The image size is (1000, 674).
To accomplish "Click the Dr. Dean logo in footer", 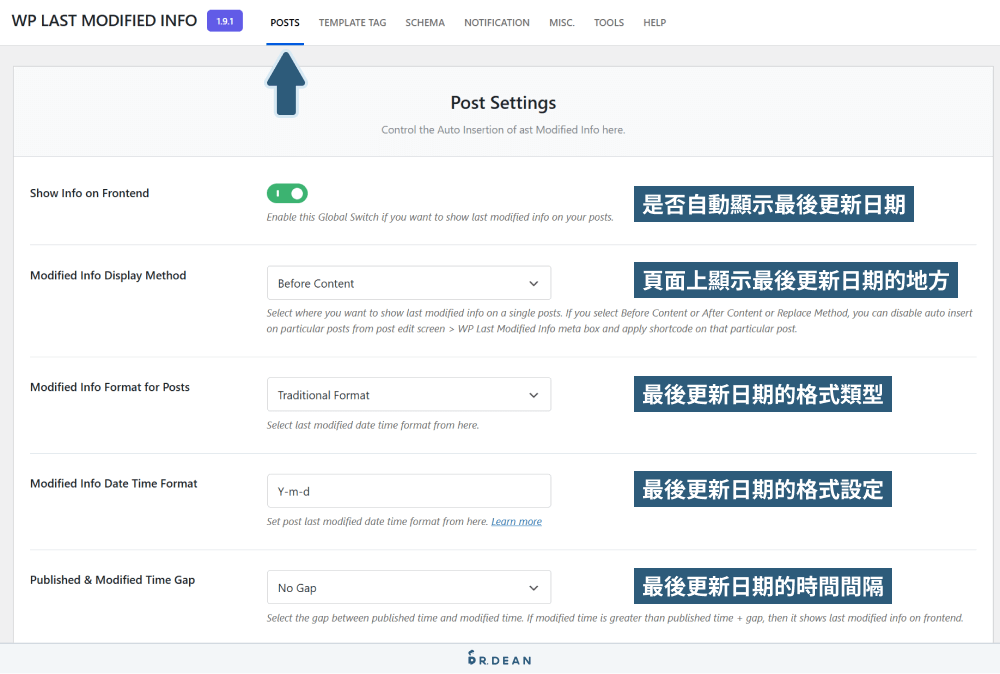I will (x=500, y=658).
